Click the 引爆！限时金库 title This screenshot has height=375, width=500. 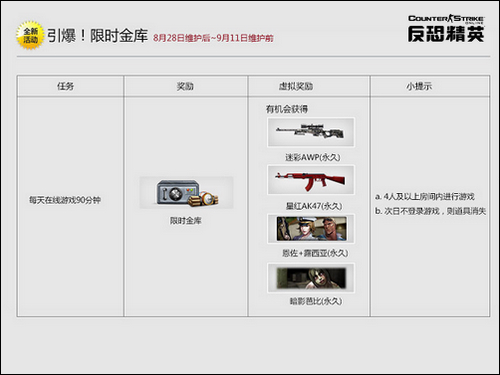pos(97,36)
